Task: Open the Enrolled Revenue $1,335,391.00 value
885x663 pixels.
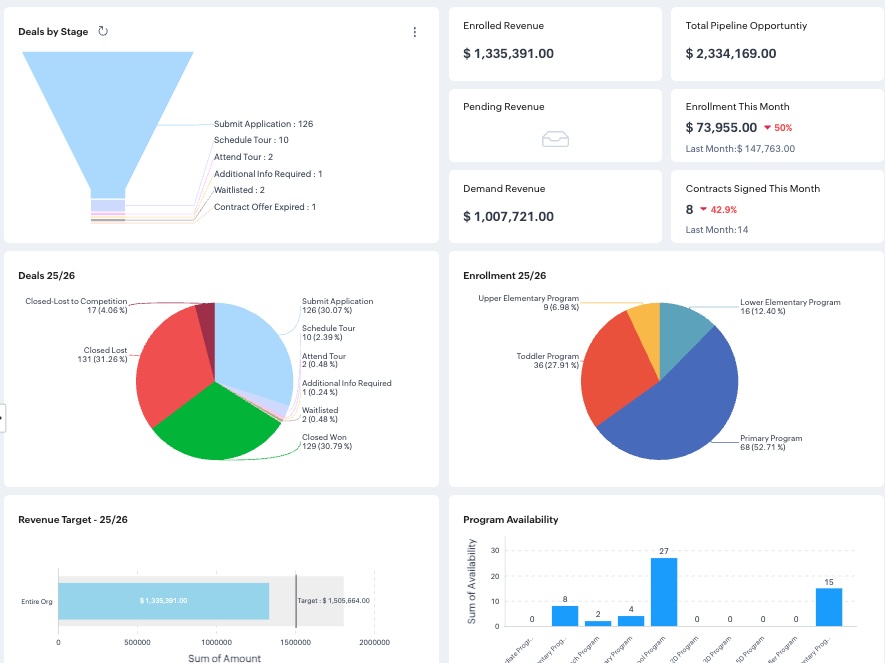Action: (x=509, y=54)
